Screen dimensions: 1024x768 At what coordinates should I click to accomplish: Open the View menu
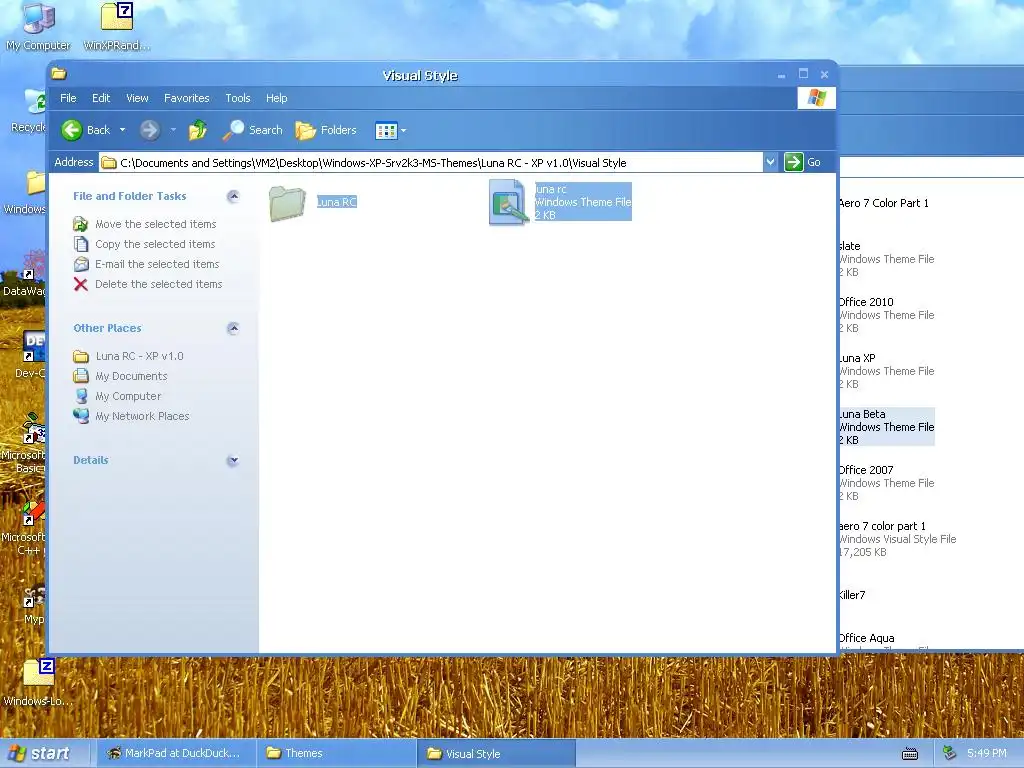click(x=137, y=98)
